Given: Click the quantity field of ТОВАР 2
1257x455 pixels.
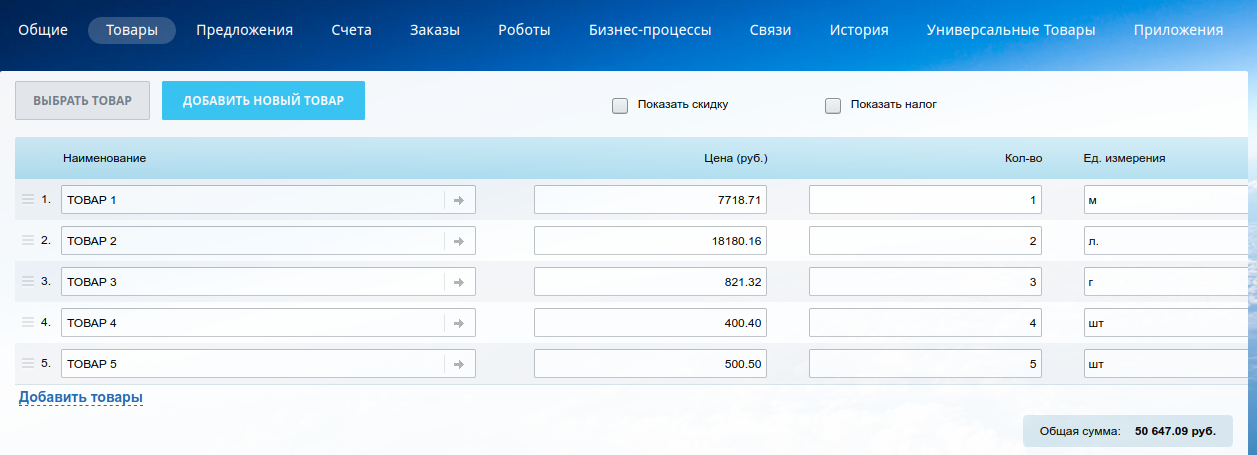Looking at the screenshot, I should tap(925, 241).
